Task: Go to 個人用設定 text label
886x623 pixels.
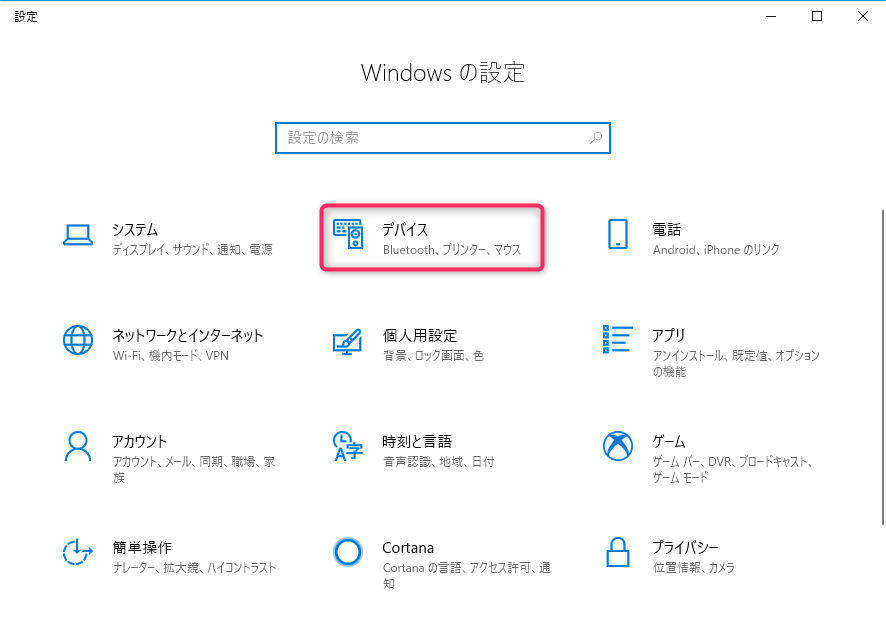Action: tap(420, 336)
